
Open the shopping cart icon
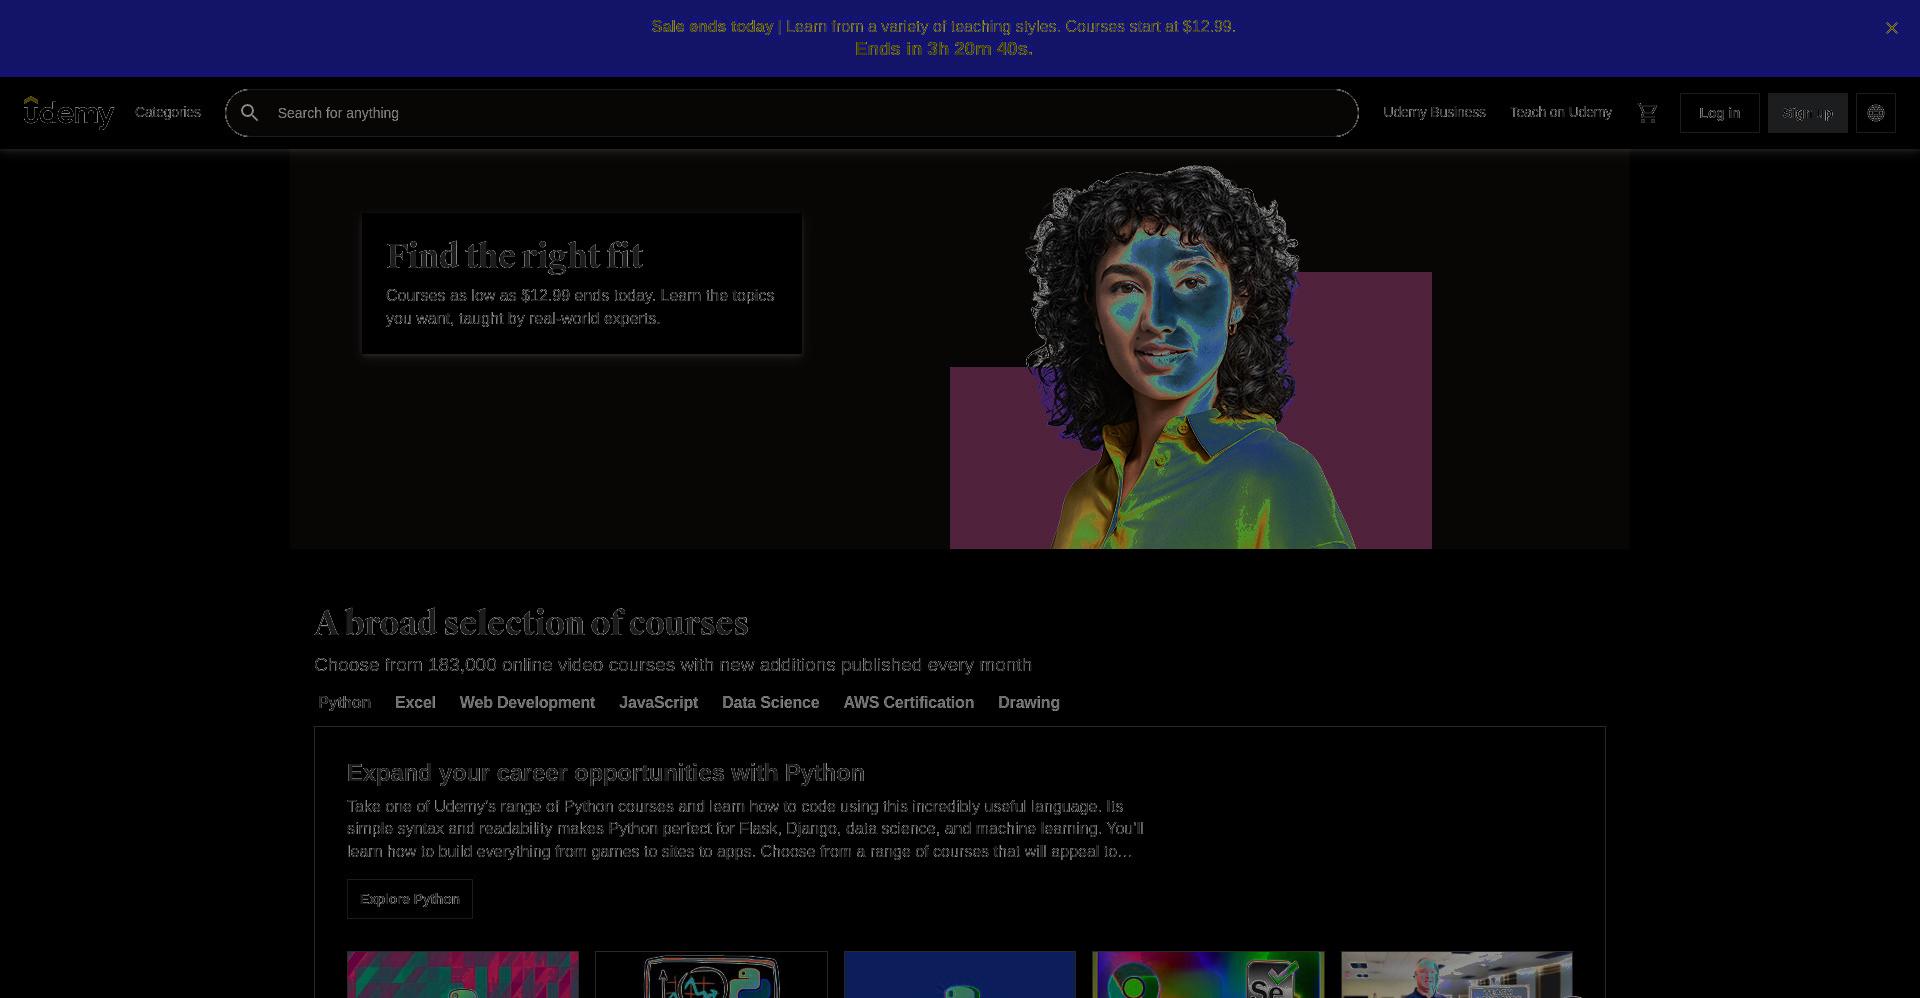[1647, 113]
